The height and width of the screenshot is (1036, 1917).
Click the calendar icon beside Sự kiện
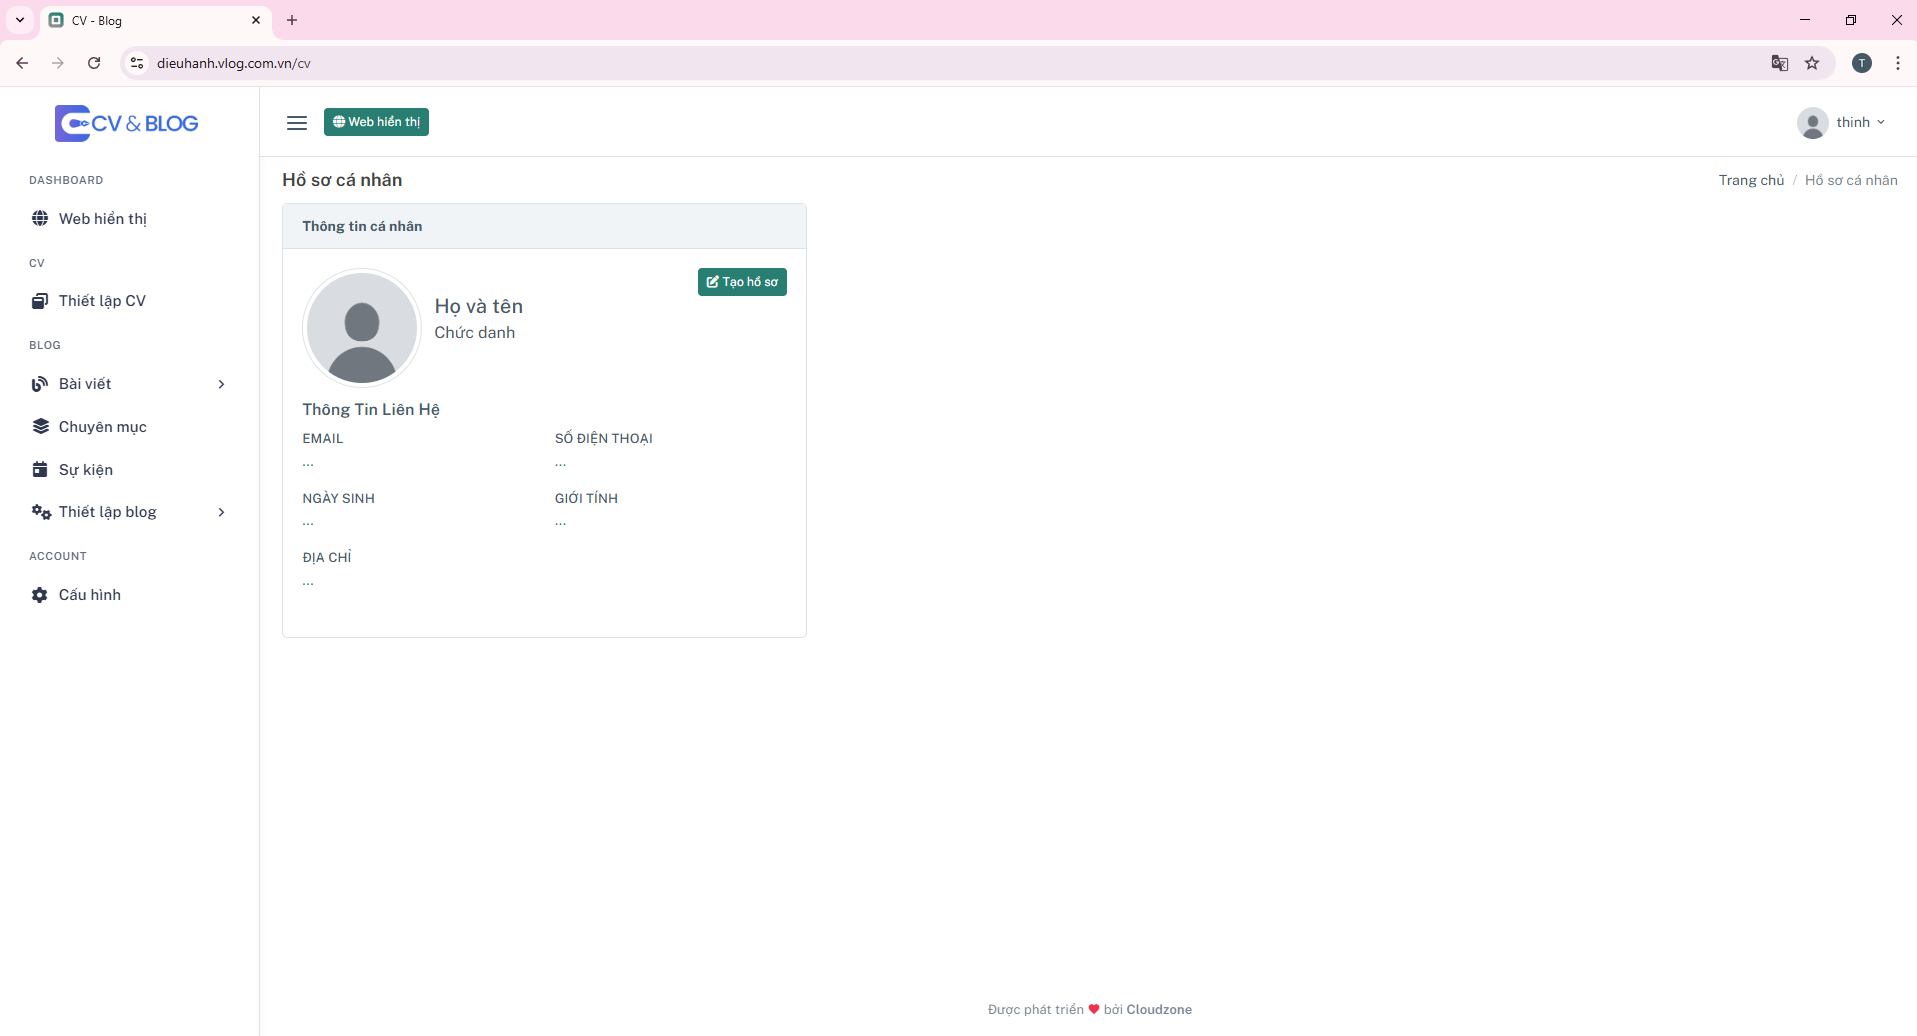click(x=40, y=470)
